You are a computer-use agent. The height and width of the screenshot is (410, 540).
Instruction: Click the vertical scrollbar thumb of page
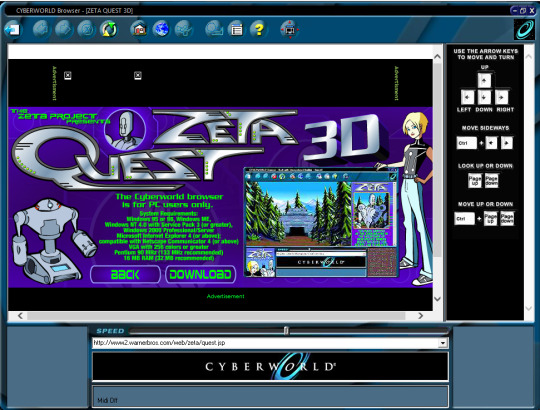point(437,159)
